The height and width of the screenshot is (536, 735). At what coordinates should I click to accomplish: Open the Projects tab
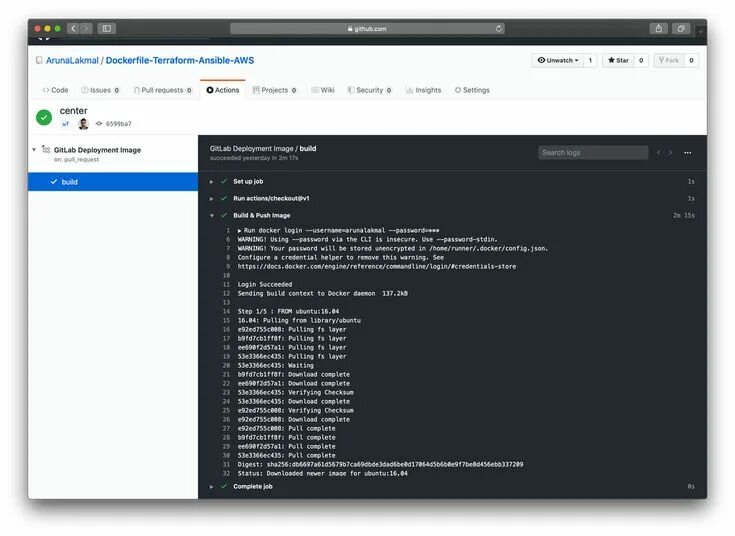(275, 90)
